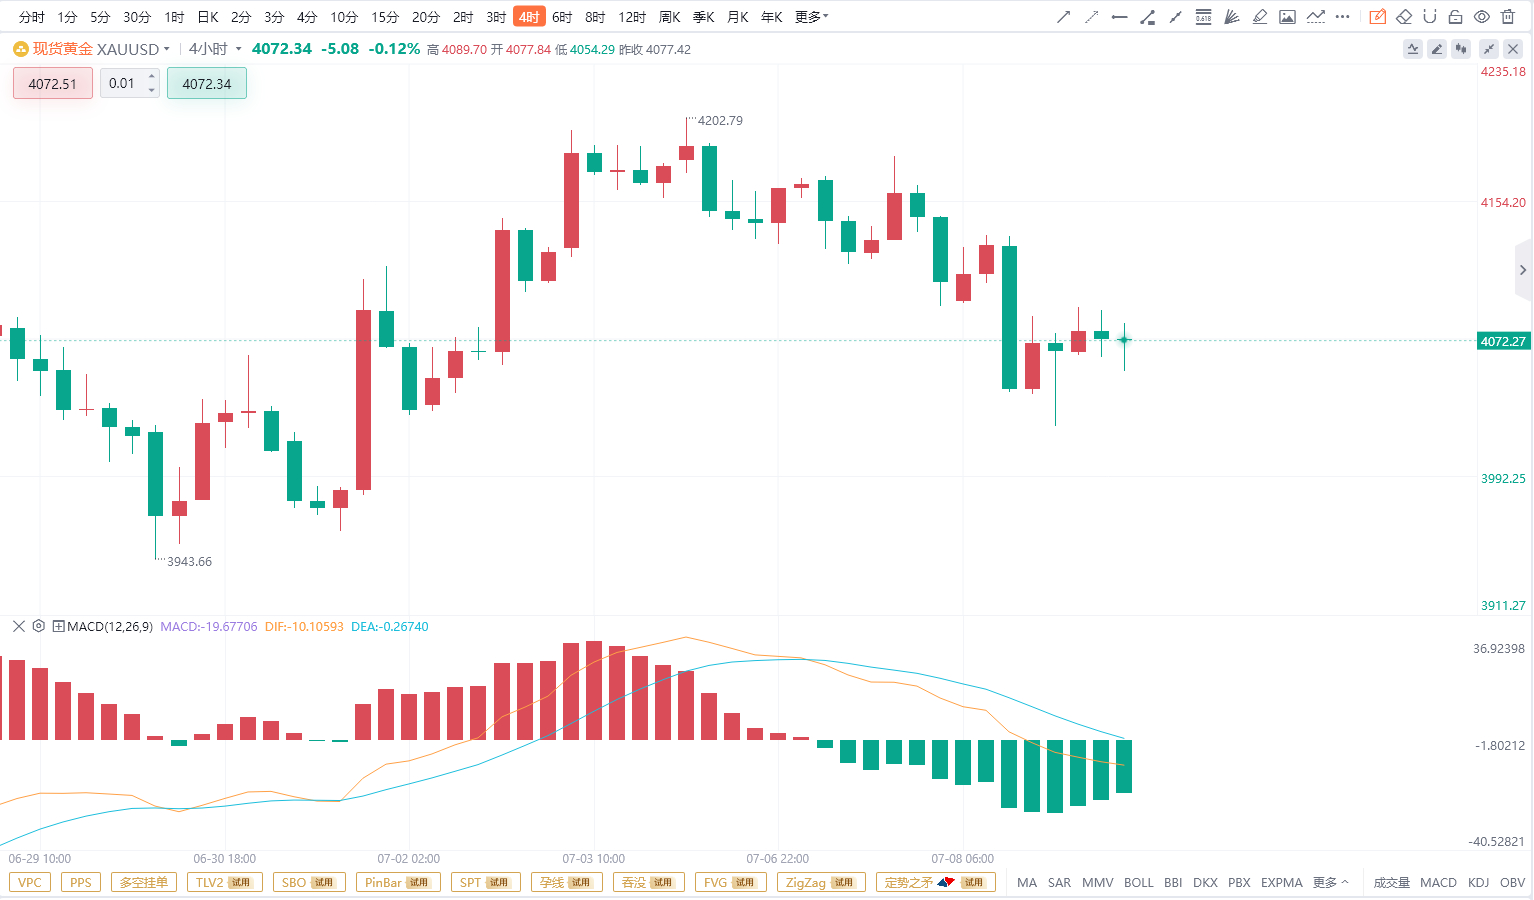Viewport: 1534px width, 900px height.
Task: Enable the PPS indicator
Action: point(81,882)
